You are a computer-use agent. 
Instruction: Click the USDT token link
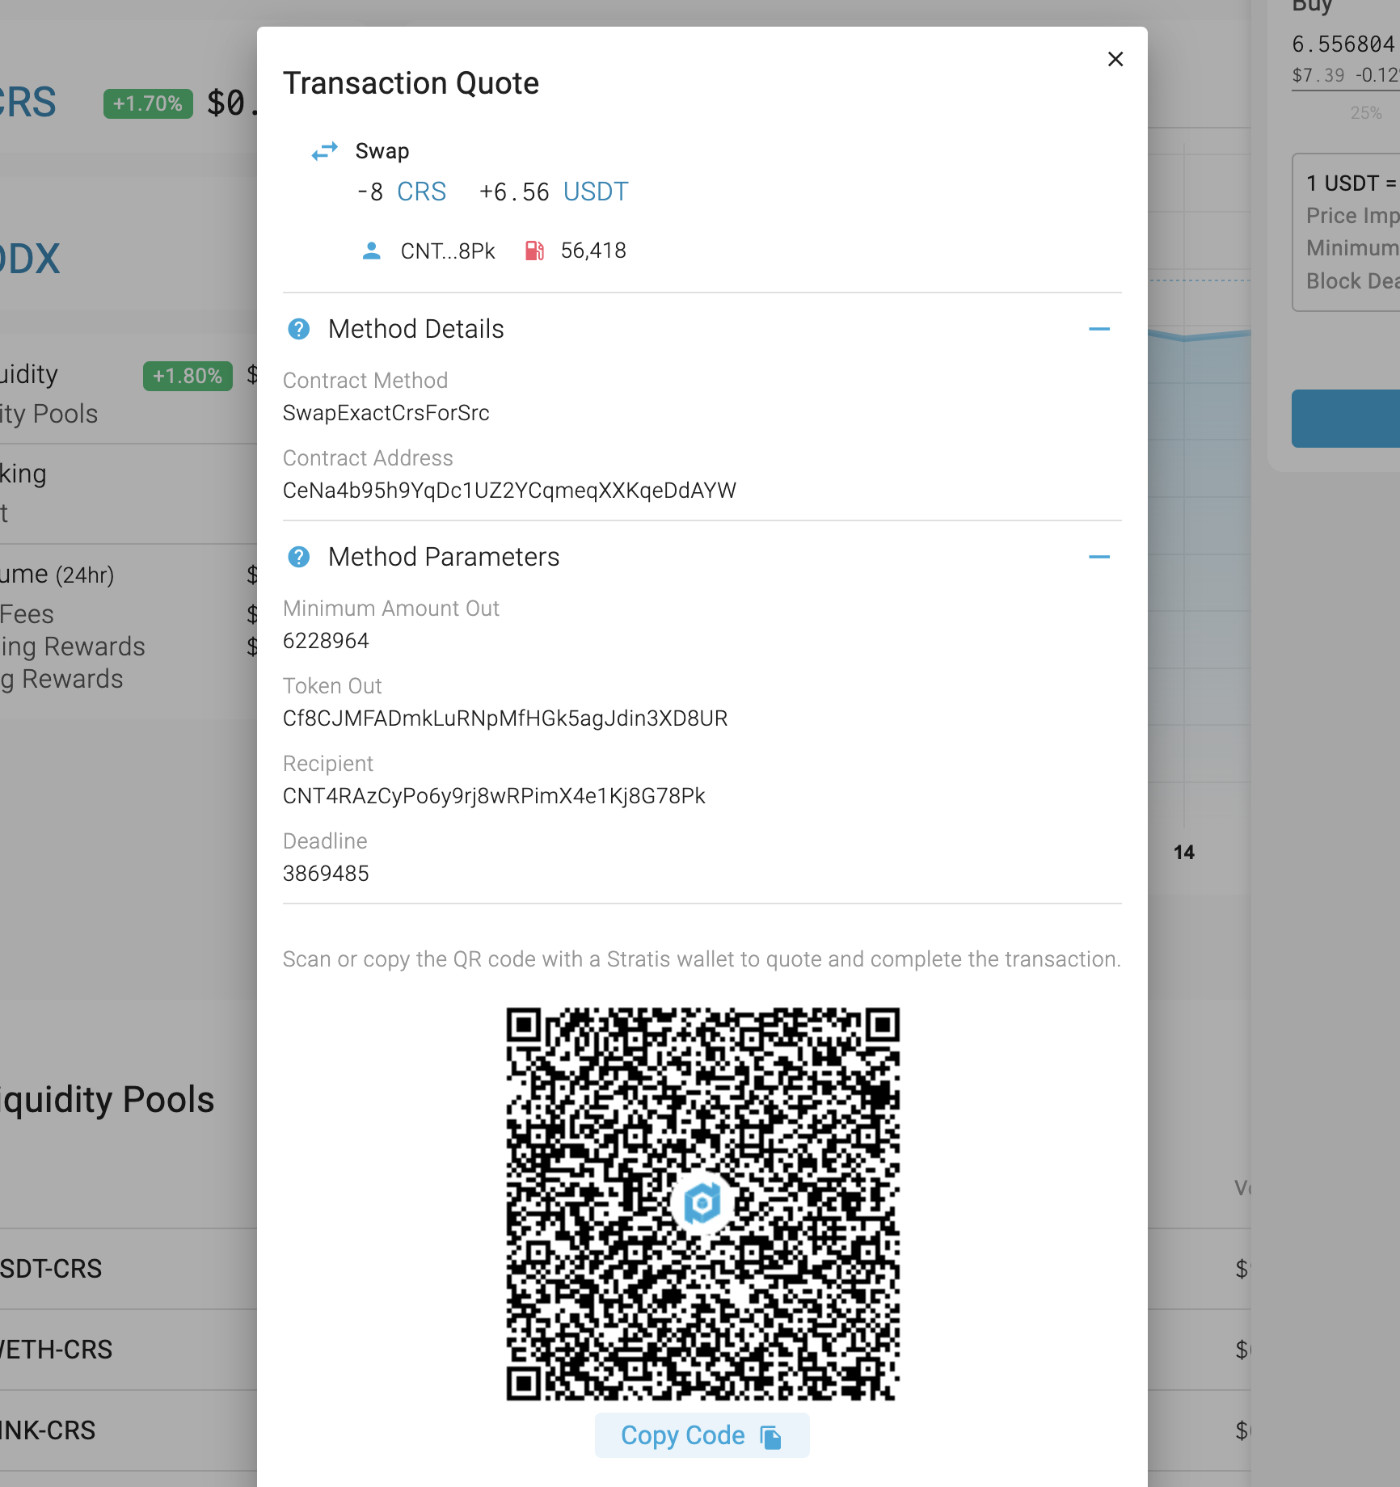tap(596, 192)
